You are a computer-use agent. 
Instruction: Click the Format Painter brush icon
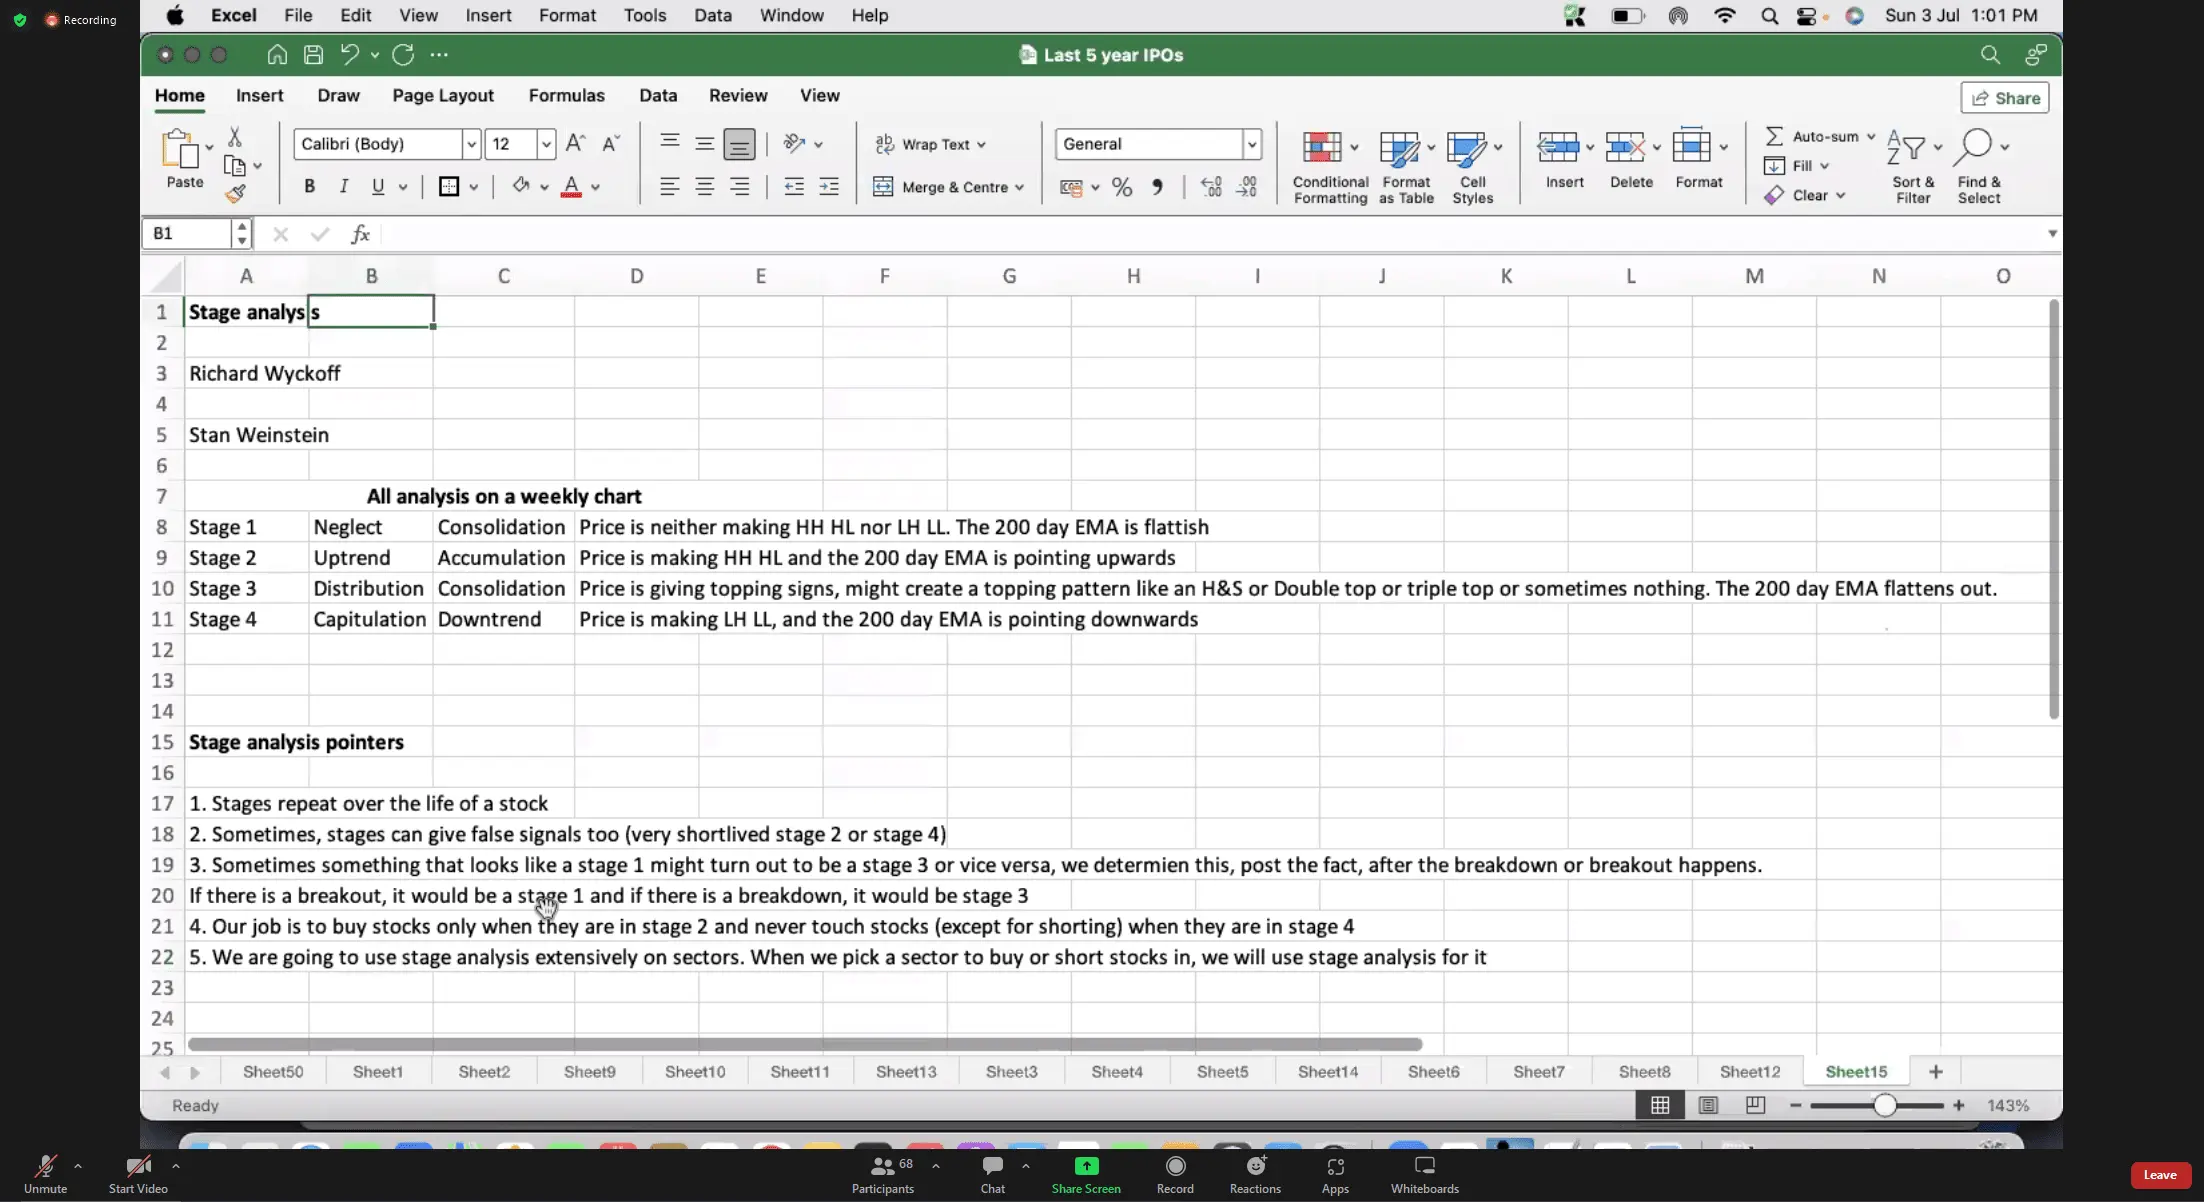pos(235,194)
